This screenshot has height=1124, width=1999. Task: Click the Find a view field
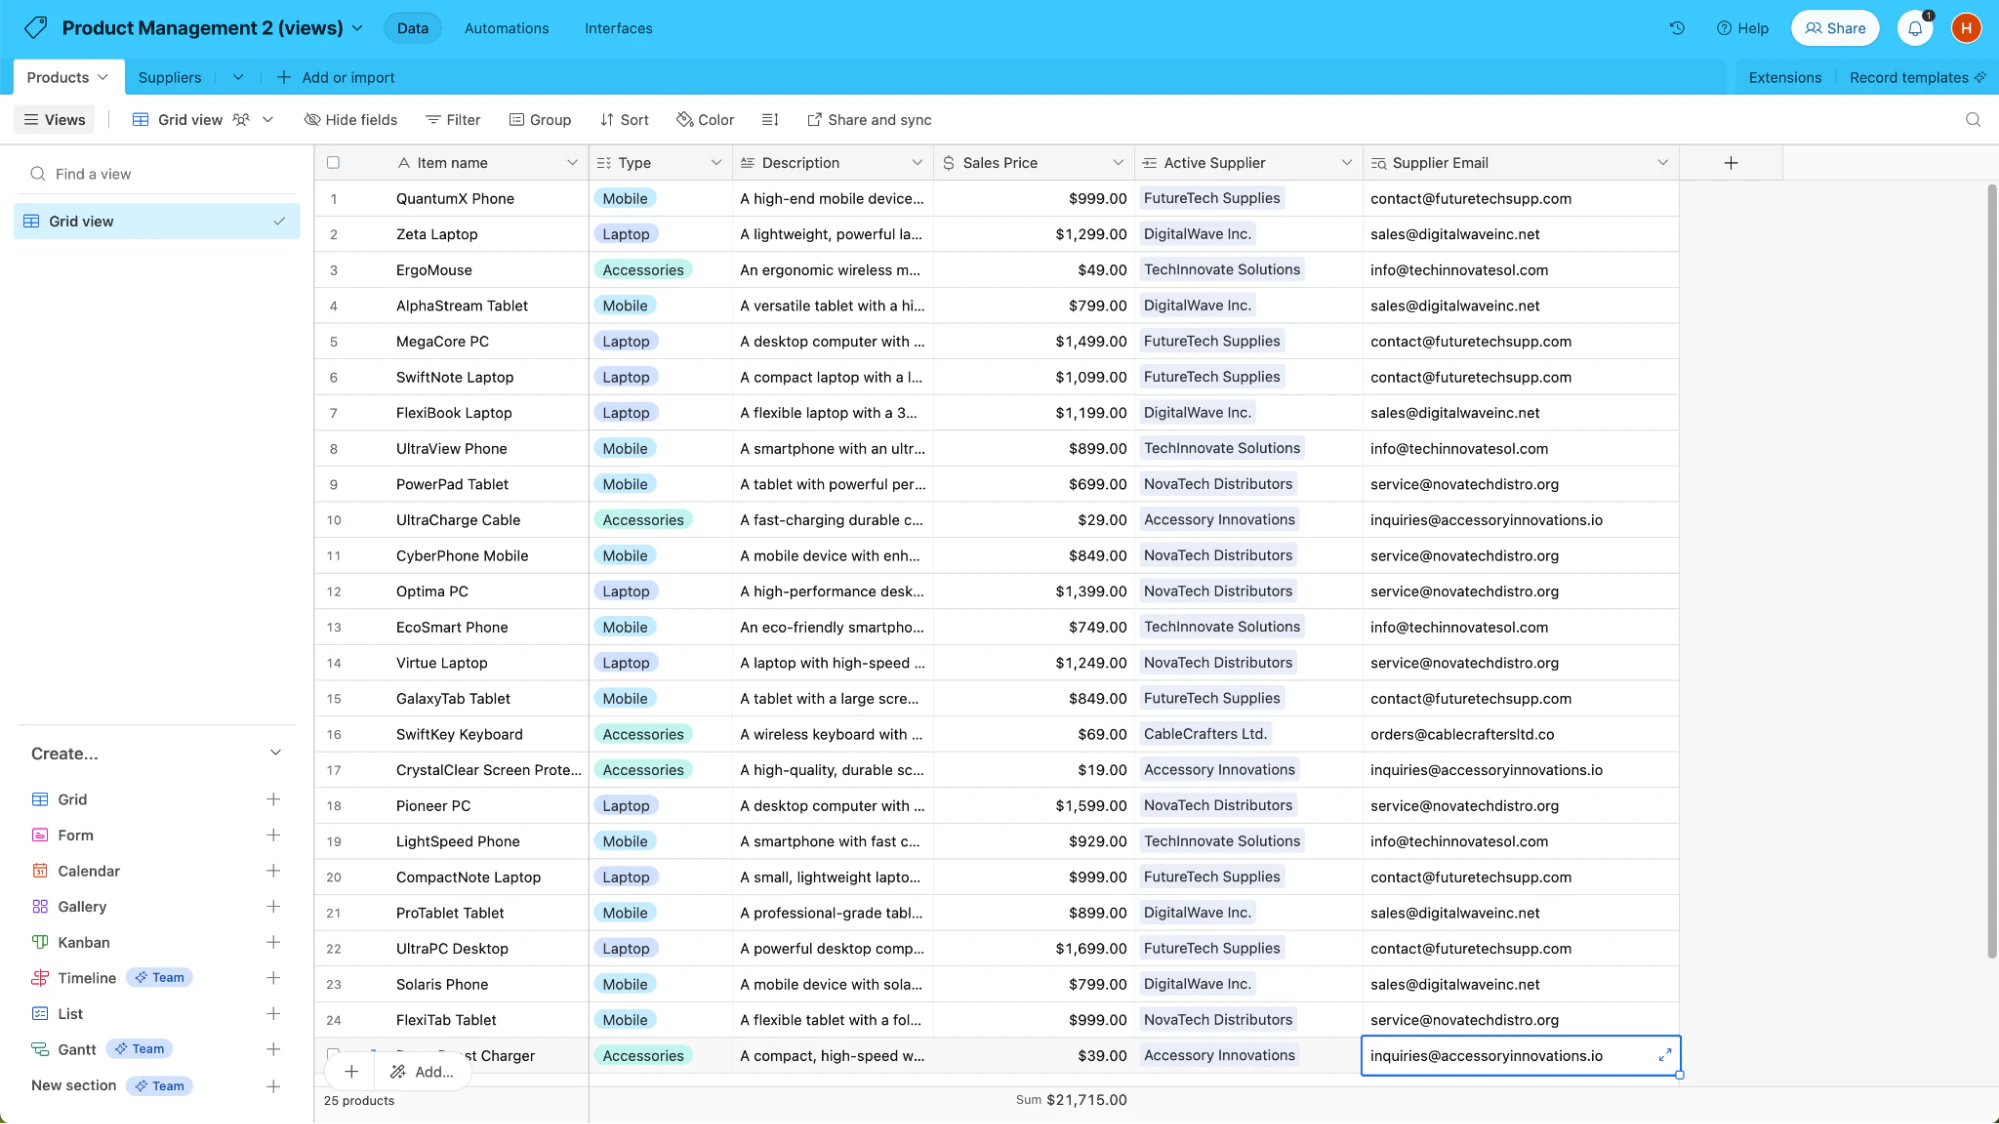[x=157, y=174]
